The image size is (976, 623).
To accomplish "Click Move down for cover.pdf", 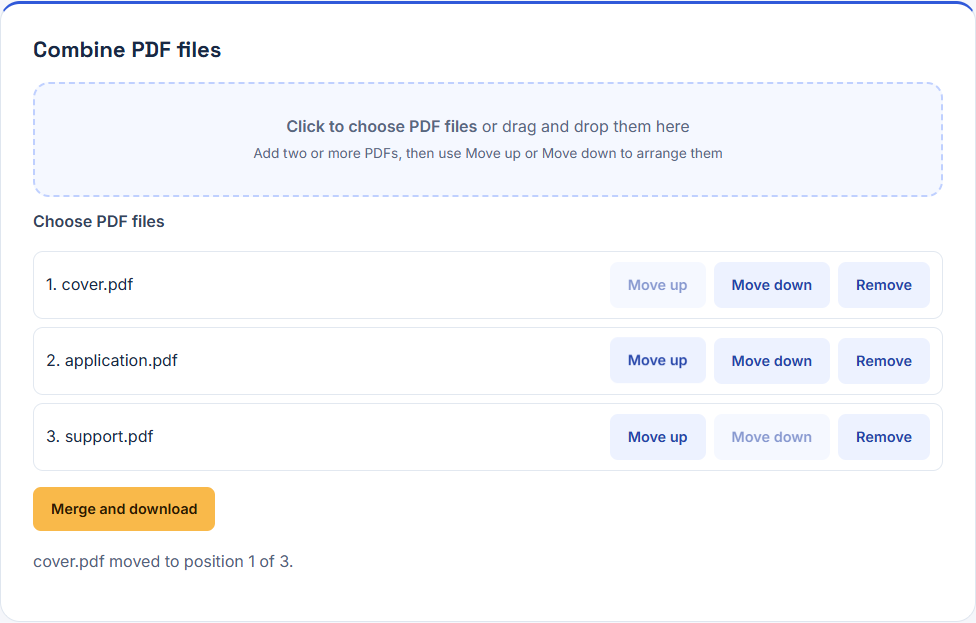I will coord(771,285).
